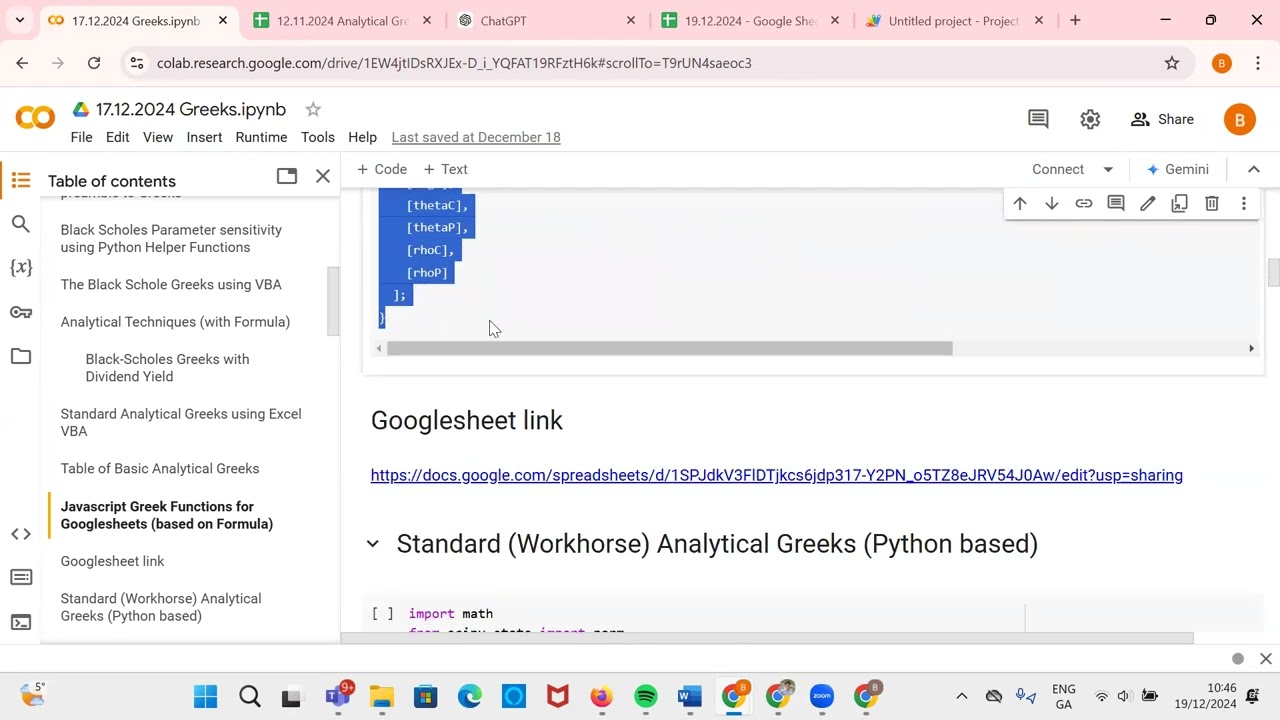Open the Files folder icon in sidebar
This screenshot has height=720, width=1280.
point(21,356)
